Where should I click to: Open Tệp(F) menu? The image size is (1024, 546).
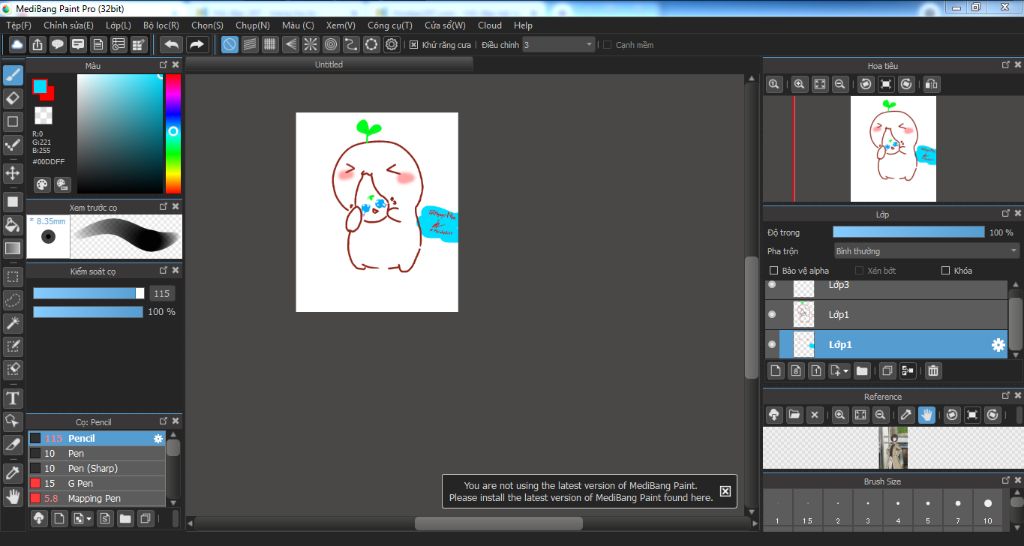coord(18,25)
